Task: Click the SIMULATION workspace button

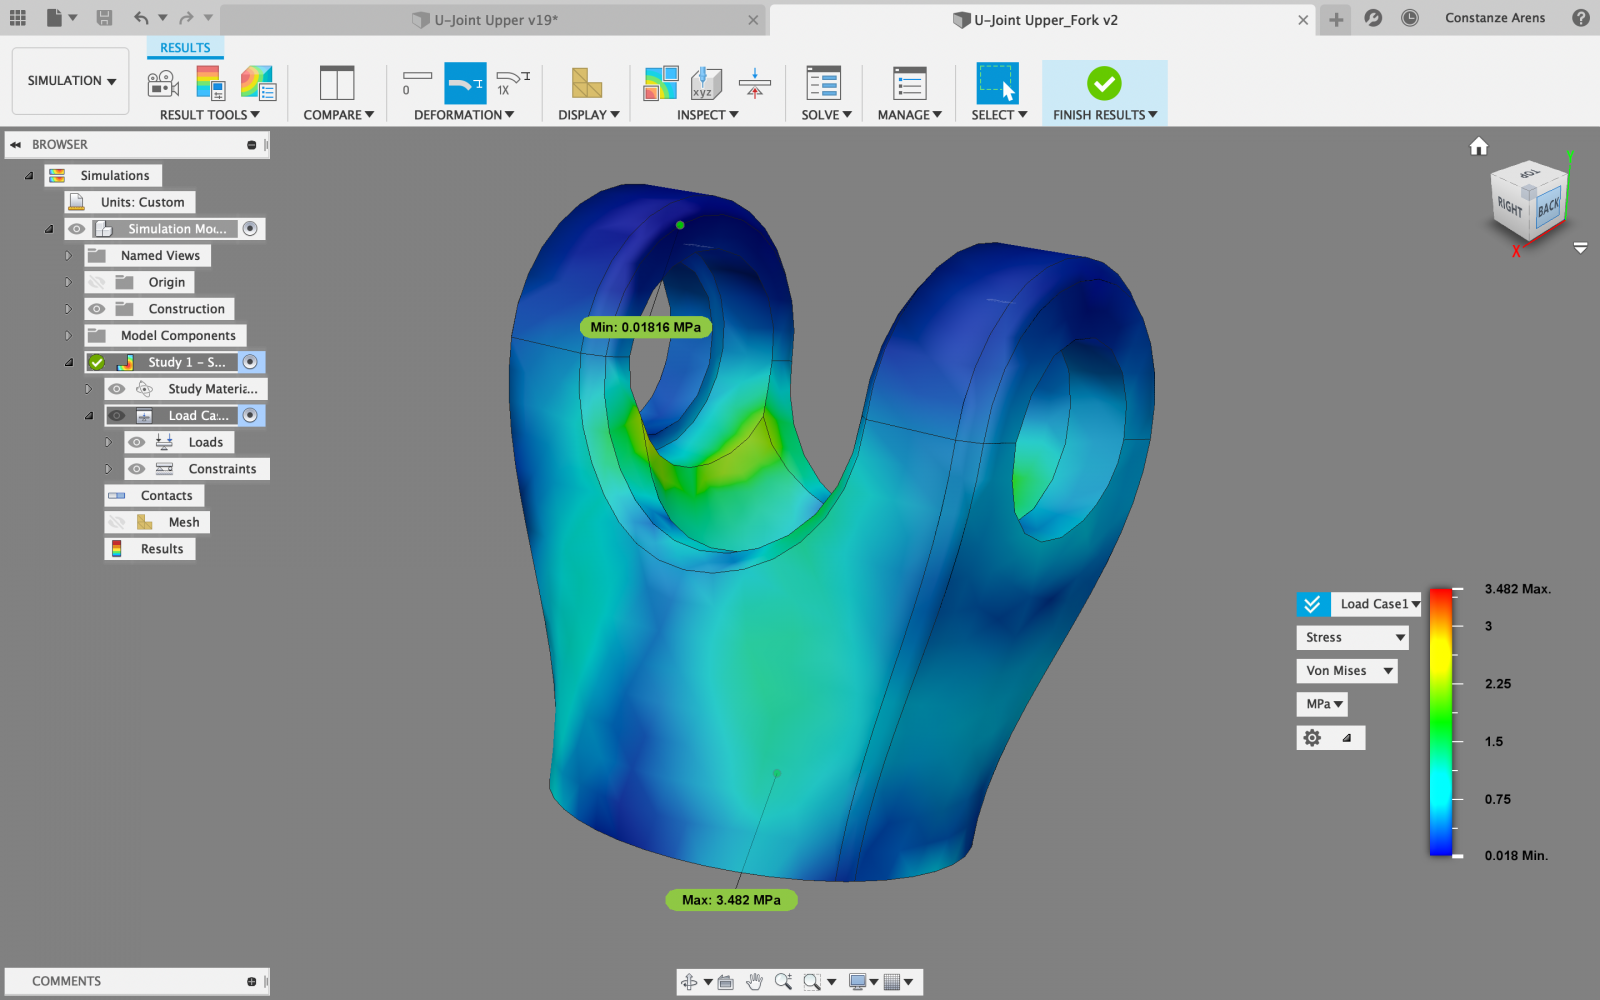Action: [71, 81]
